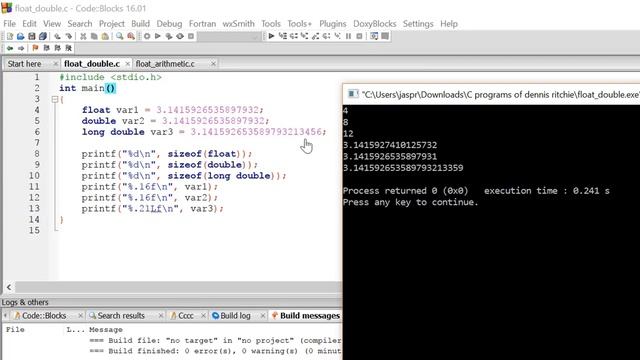The image size is (640, 360).
Task: Open the Build menu
Action: 140,24
